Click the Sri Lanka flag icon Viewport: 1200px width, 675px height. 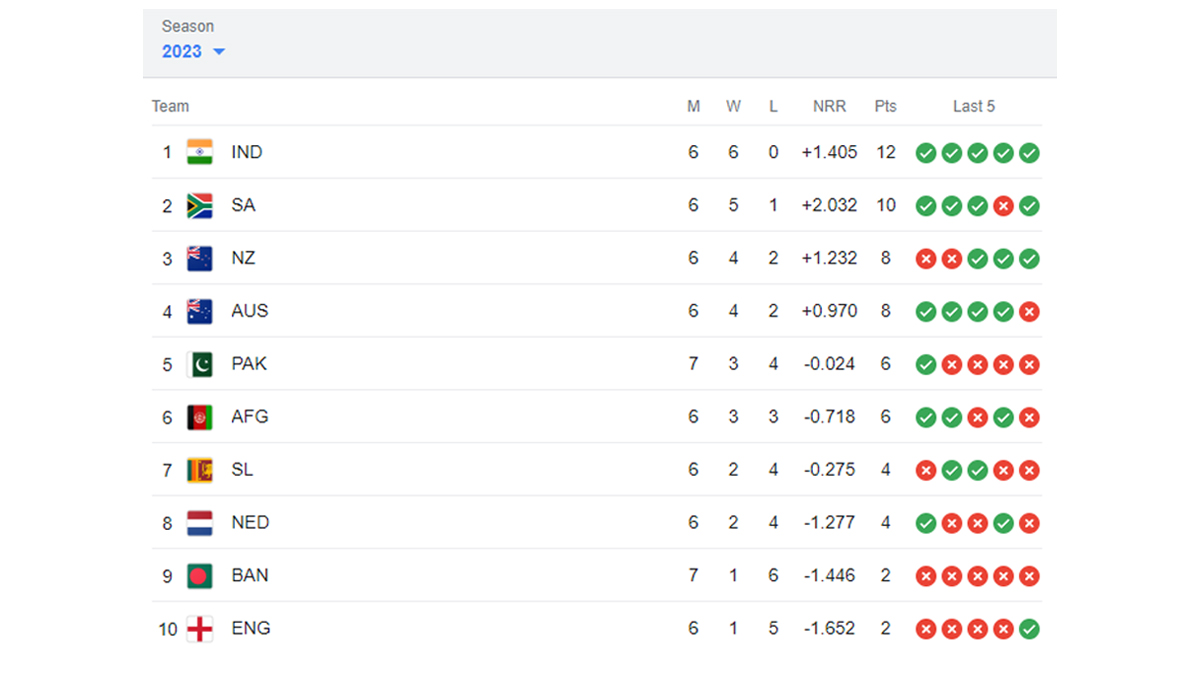200,470
